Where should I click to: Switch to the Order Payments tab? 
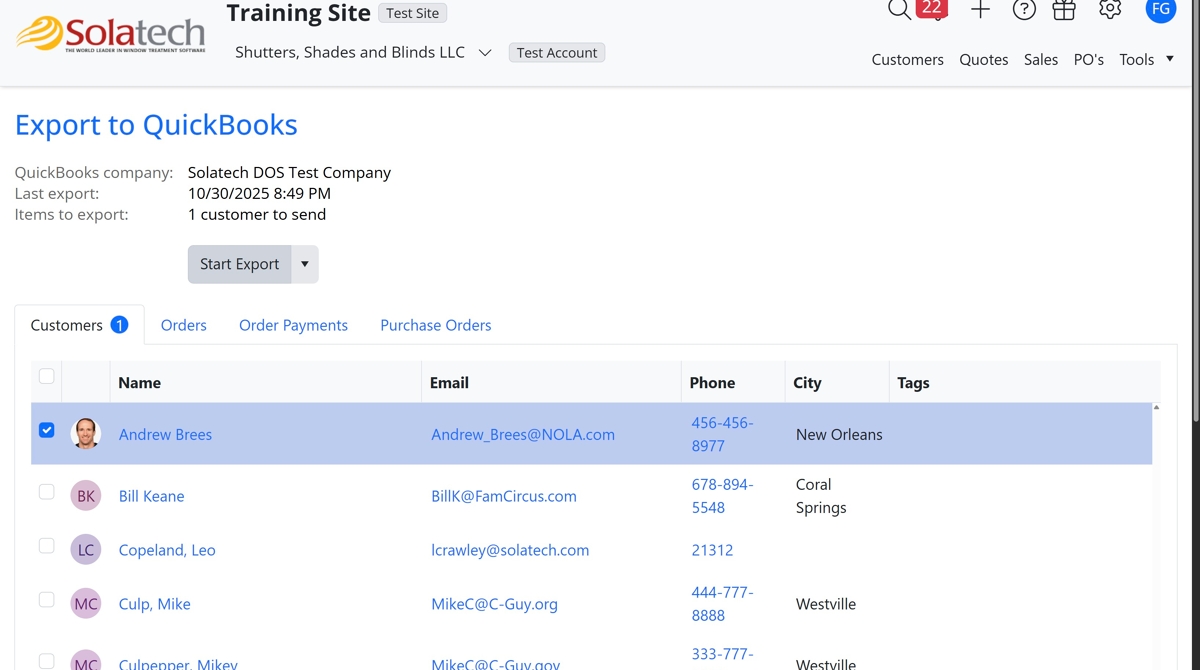293,325
